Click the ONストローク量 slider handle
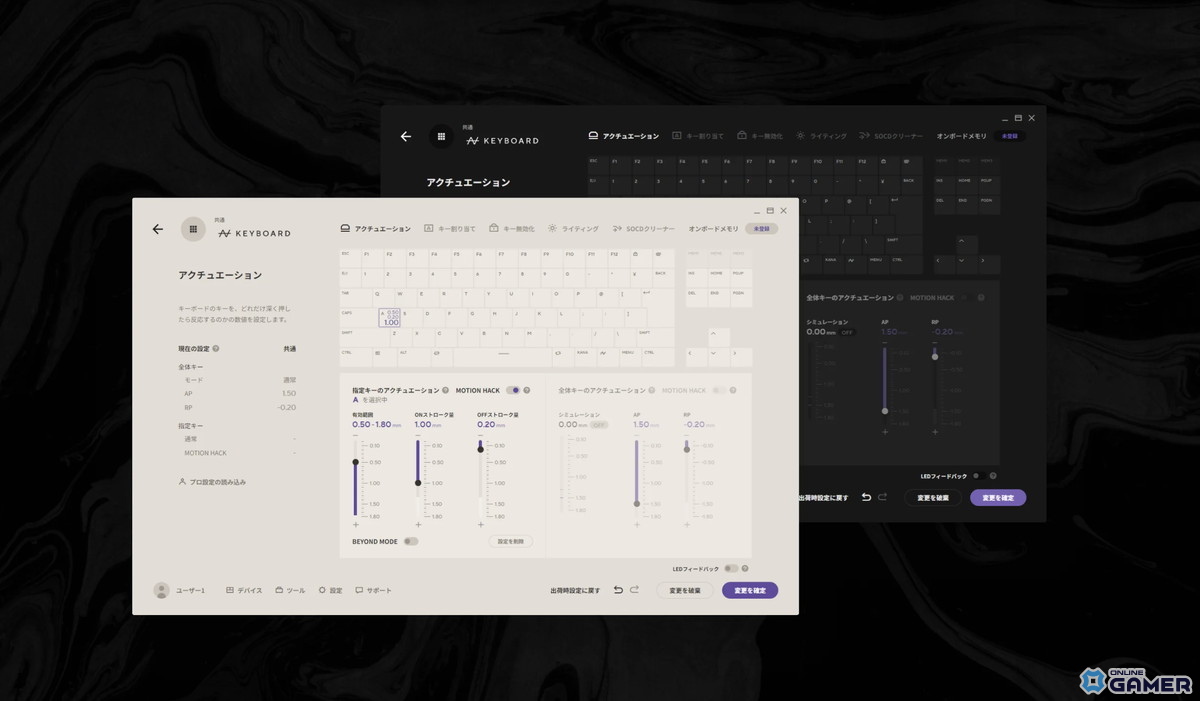The image size is (1200, 701). coord(418,483)
